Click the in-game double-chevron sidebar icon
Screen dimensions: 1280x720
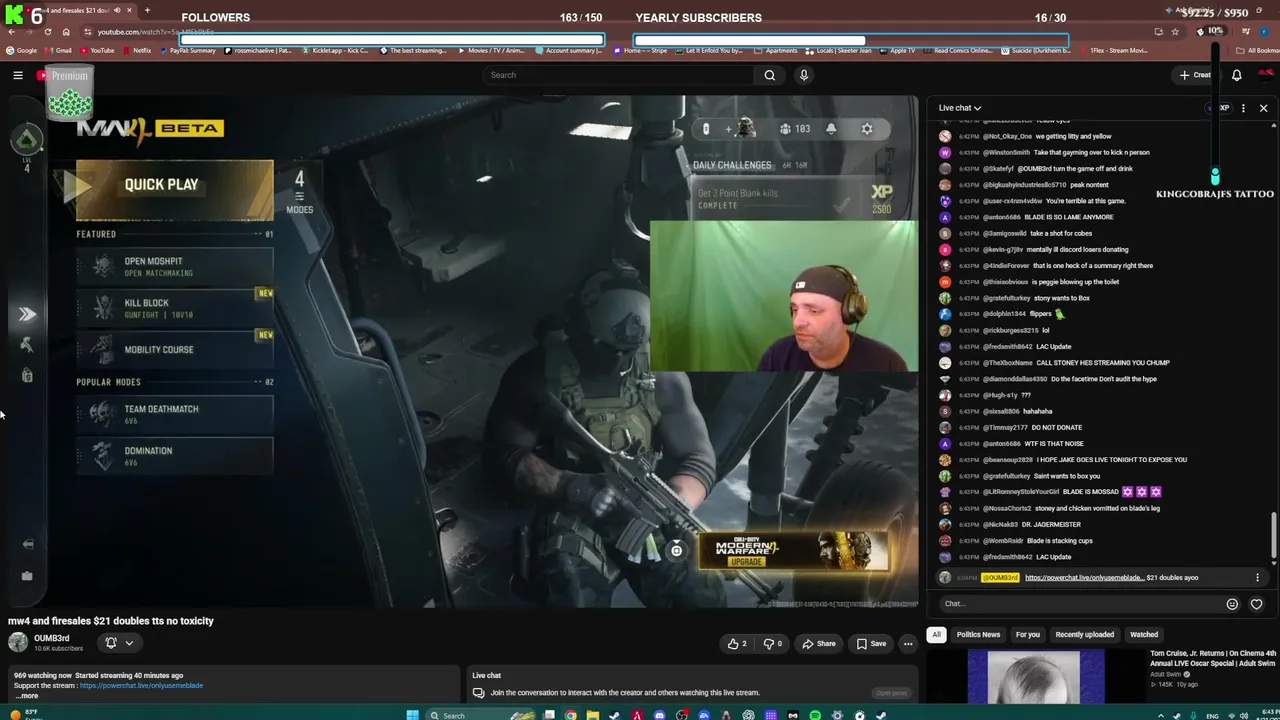point(27,314)
